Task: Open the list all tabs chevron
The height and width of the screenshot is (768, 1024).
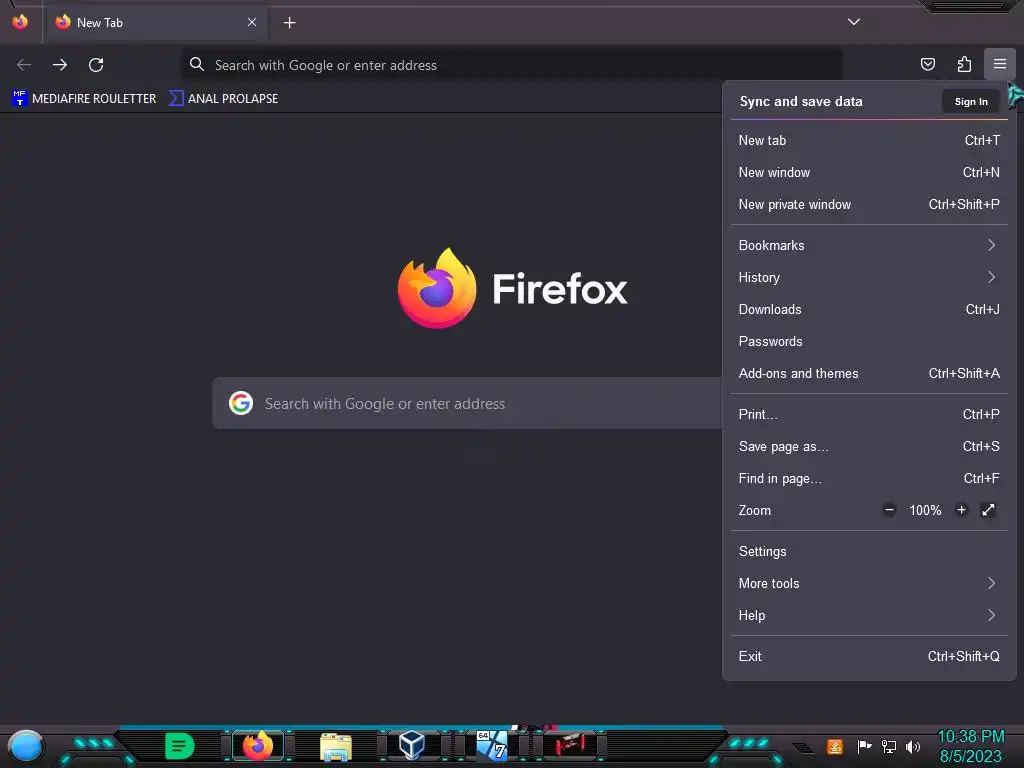Action: (854, 22)
